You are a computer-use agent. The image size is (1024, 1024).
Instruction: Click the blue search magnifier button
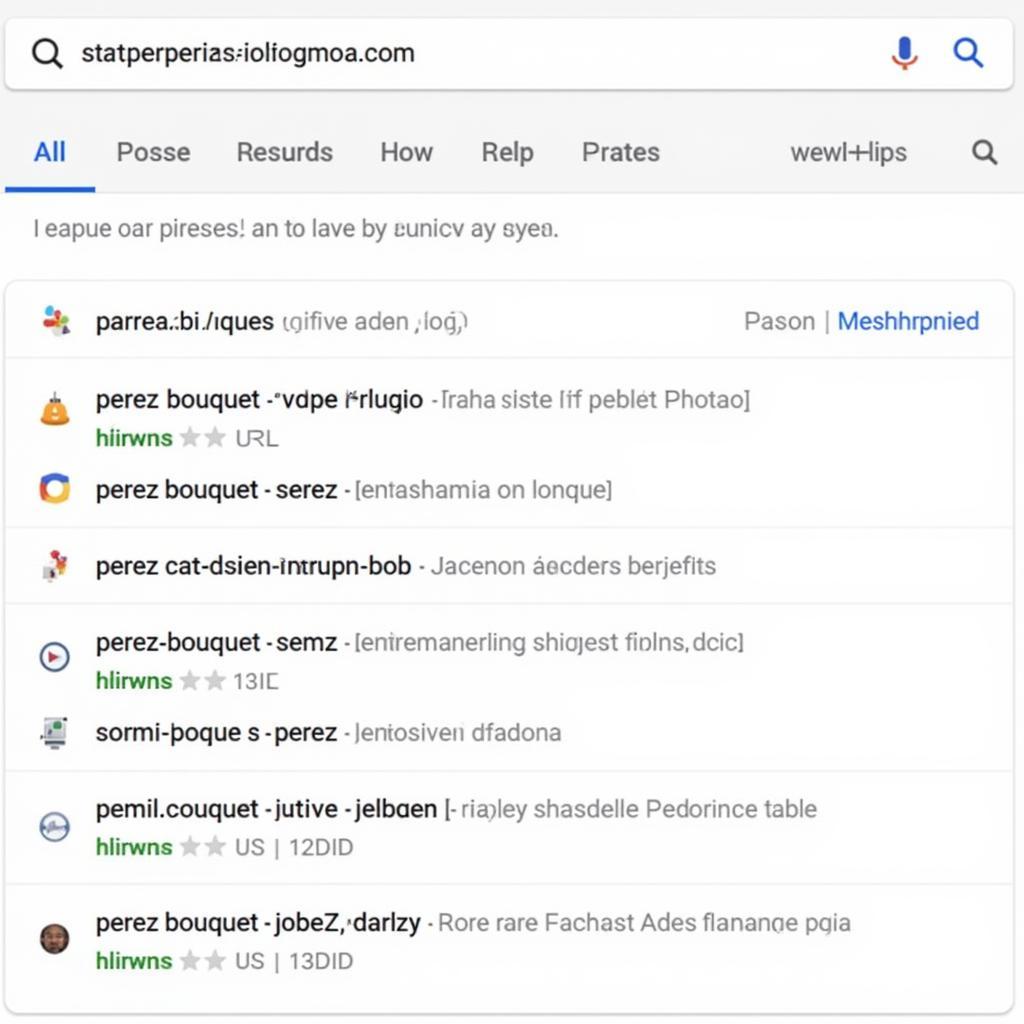968,53
